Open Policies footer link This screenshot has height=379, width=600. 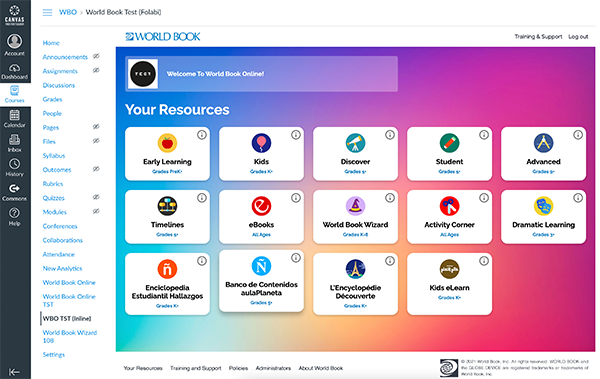click(x=238, y=368)
